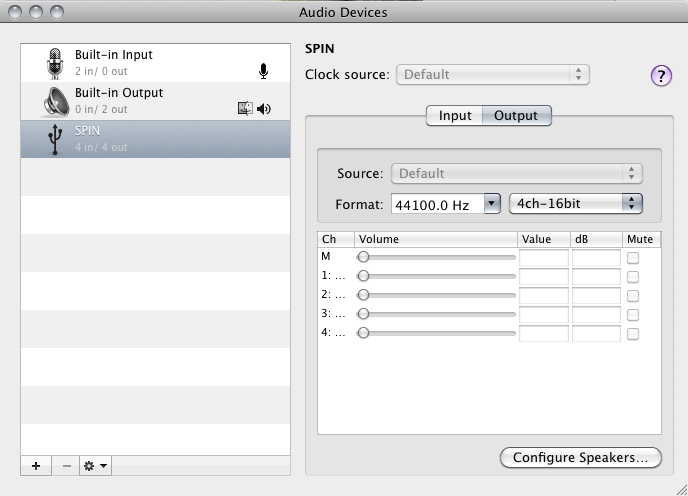This screenshot has width=688, height=496.
Task: Click the Configure Speakers button
Action: pos(580,458)
